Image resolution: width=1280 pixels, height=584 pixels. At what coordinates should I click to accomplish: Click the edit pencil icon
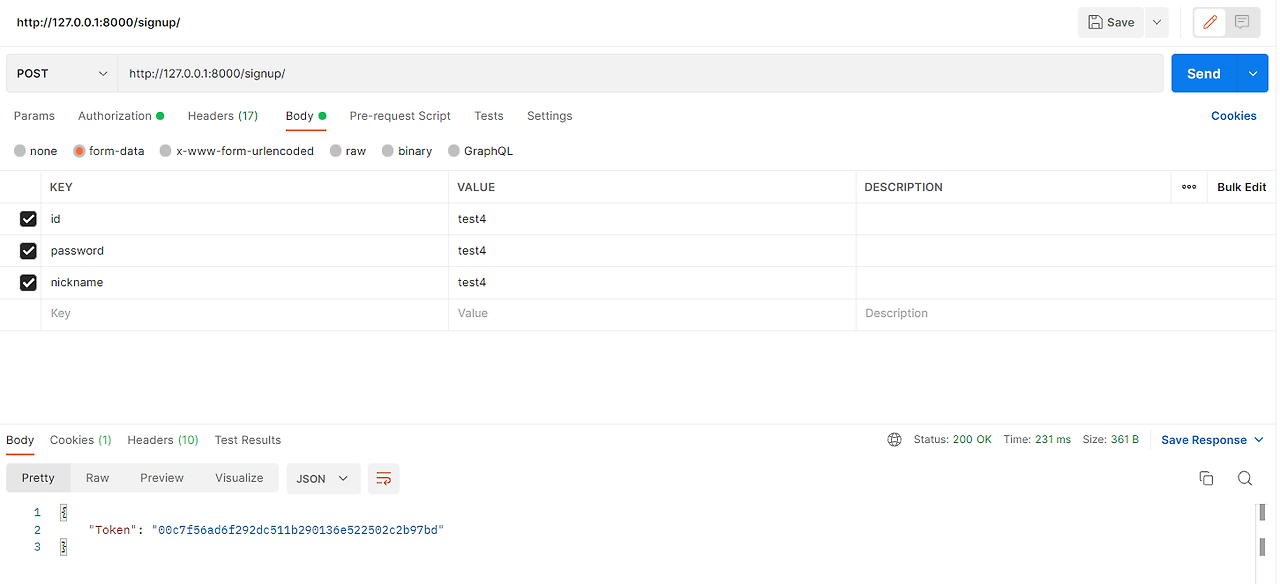1210,22
